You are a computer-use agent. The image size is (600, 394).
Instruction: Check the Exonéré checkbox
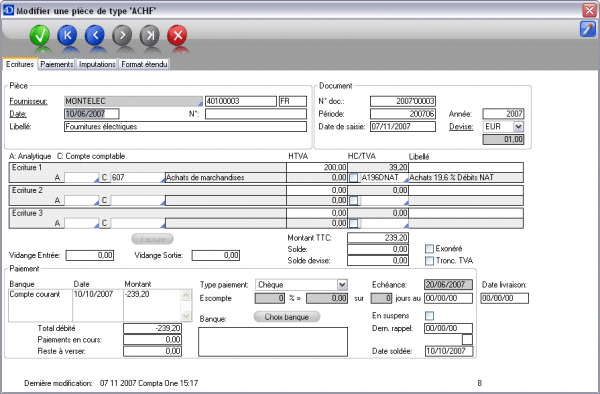coord(429,249)
